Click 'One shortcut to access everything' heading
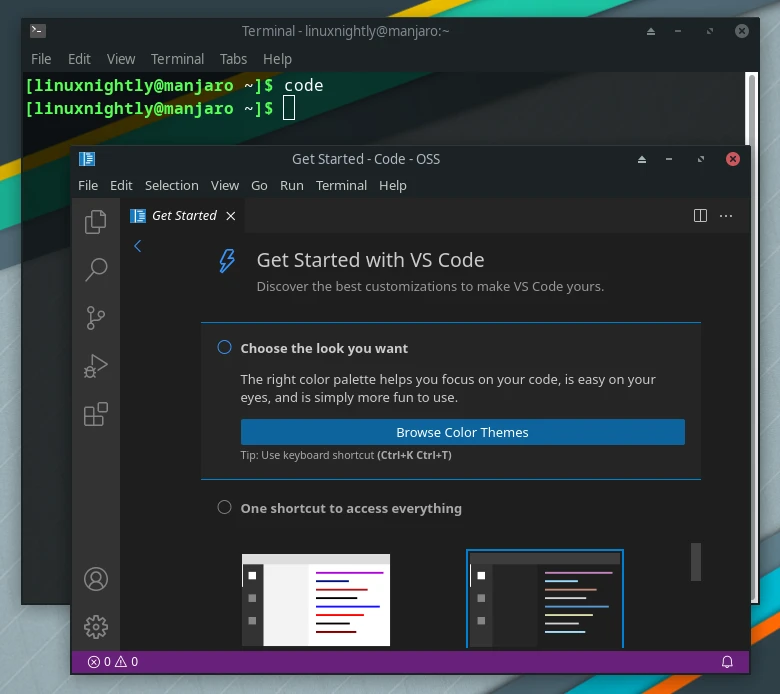 [x=351, y=508]
